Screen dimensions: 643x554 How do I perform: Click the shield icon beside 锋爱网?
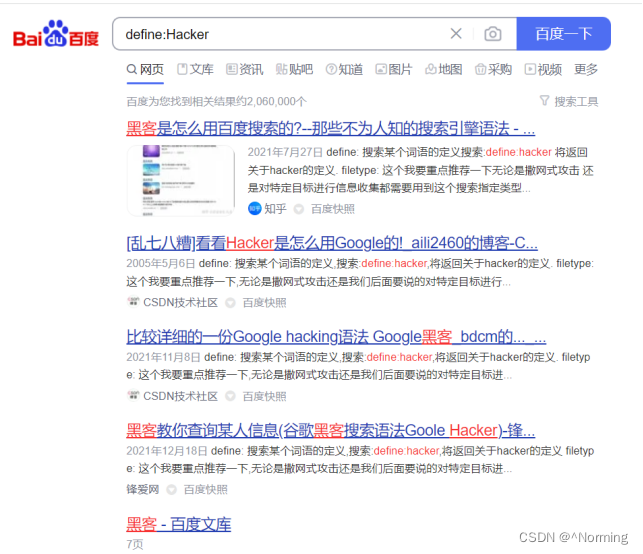tap(171, 490)
